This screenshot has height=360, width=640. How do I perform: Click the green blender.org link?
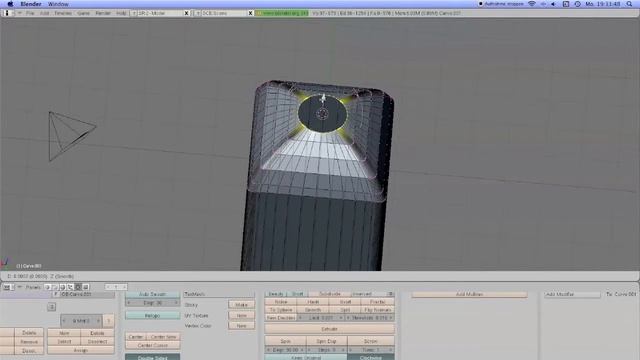(x=282, y=13)
